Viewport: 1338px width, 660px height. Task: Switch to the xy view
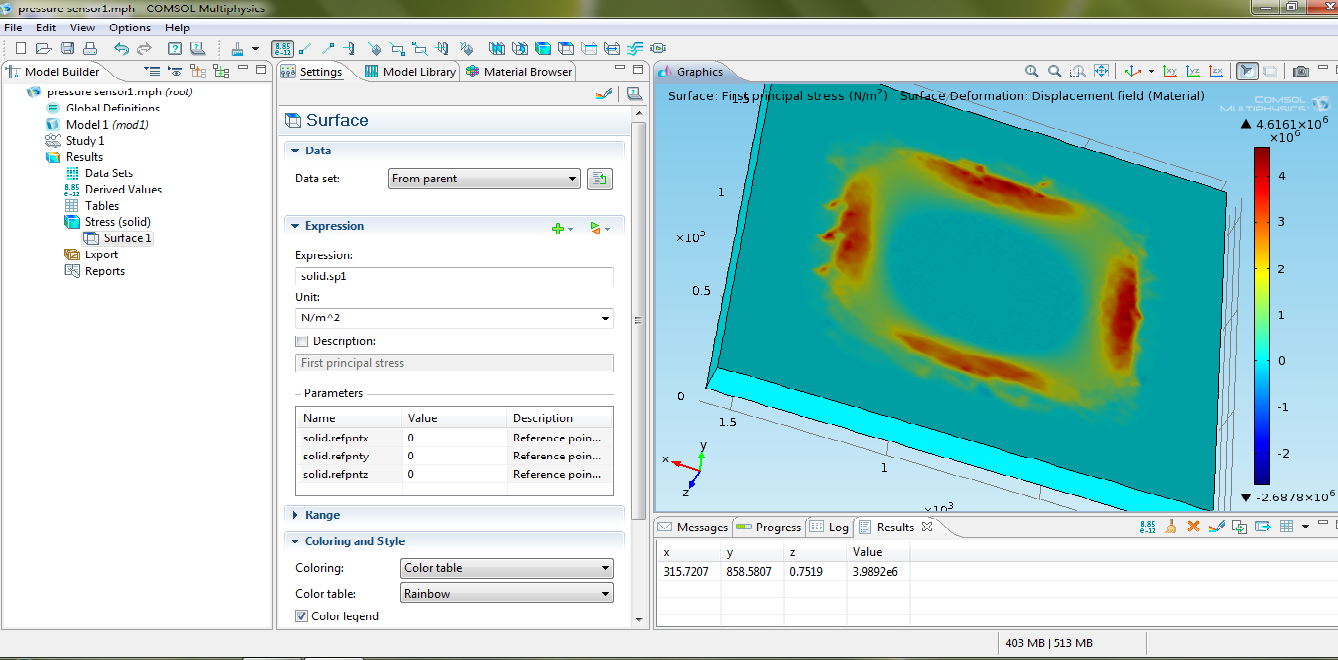pos(1171,71)
